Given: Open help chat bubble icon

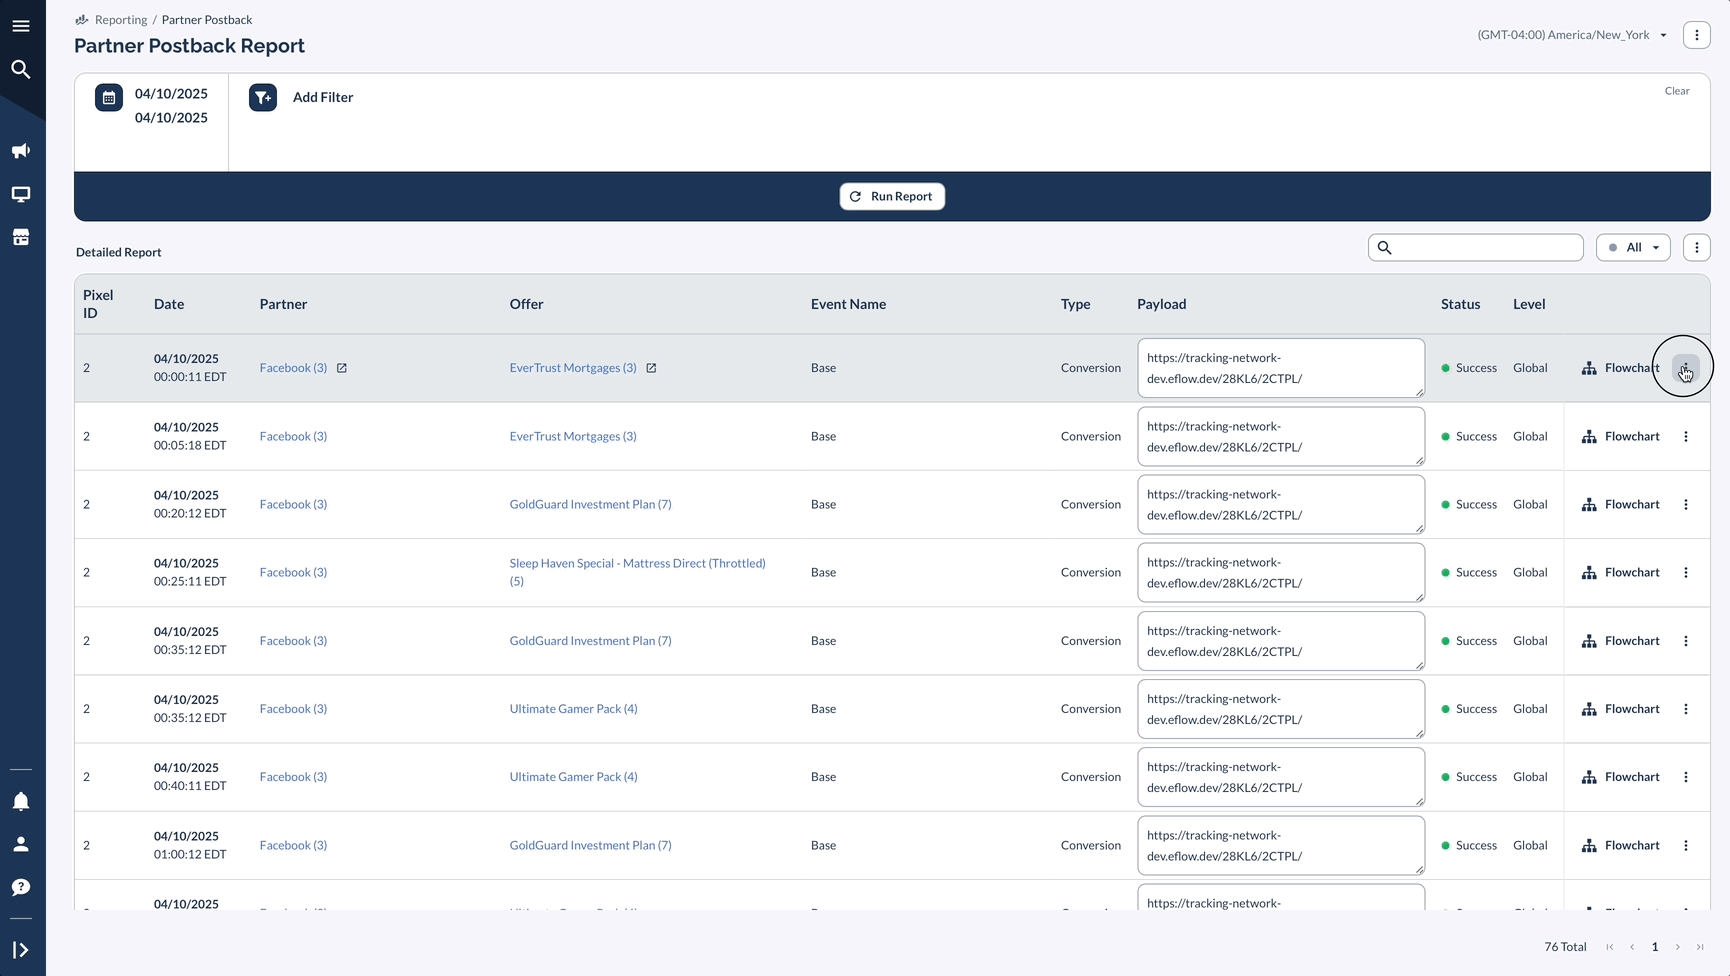Looking at the screenshot, I should pyautogui.click(x=21, y=887).
